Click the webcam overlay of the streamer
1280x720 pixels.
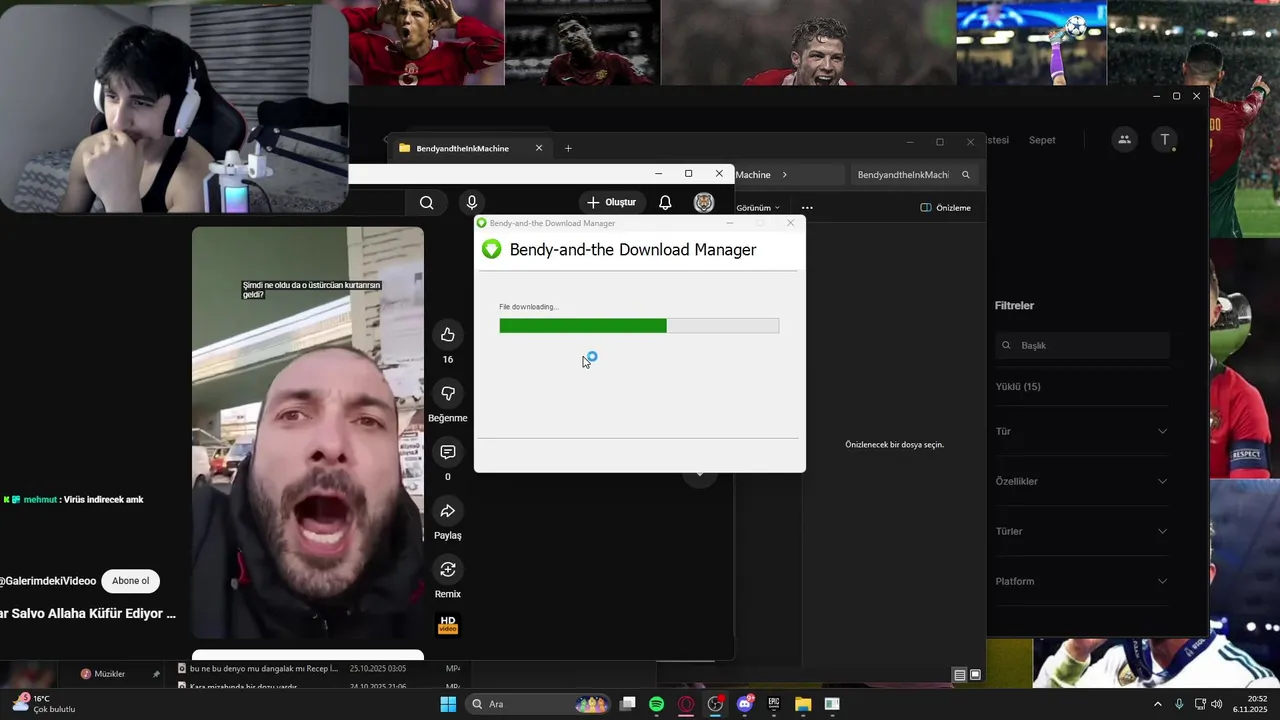174,106
